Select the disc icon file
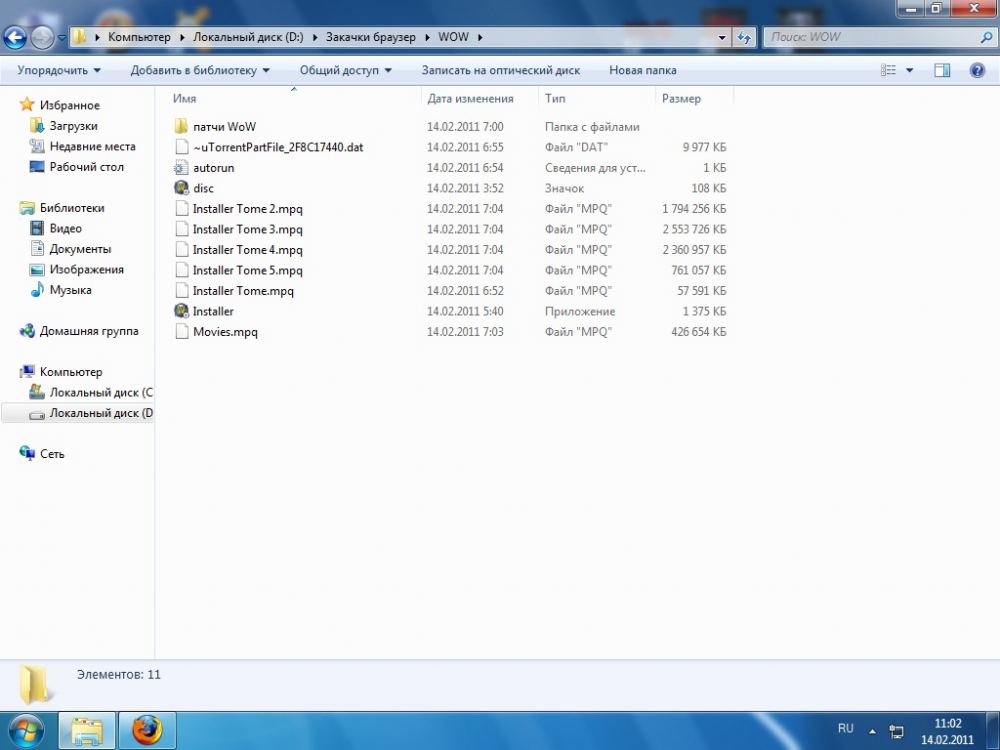The width and height of the screenshot is (1000, 750). pyautogui.click(x=181, y=188)
